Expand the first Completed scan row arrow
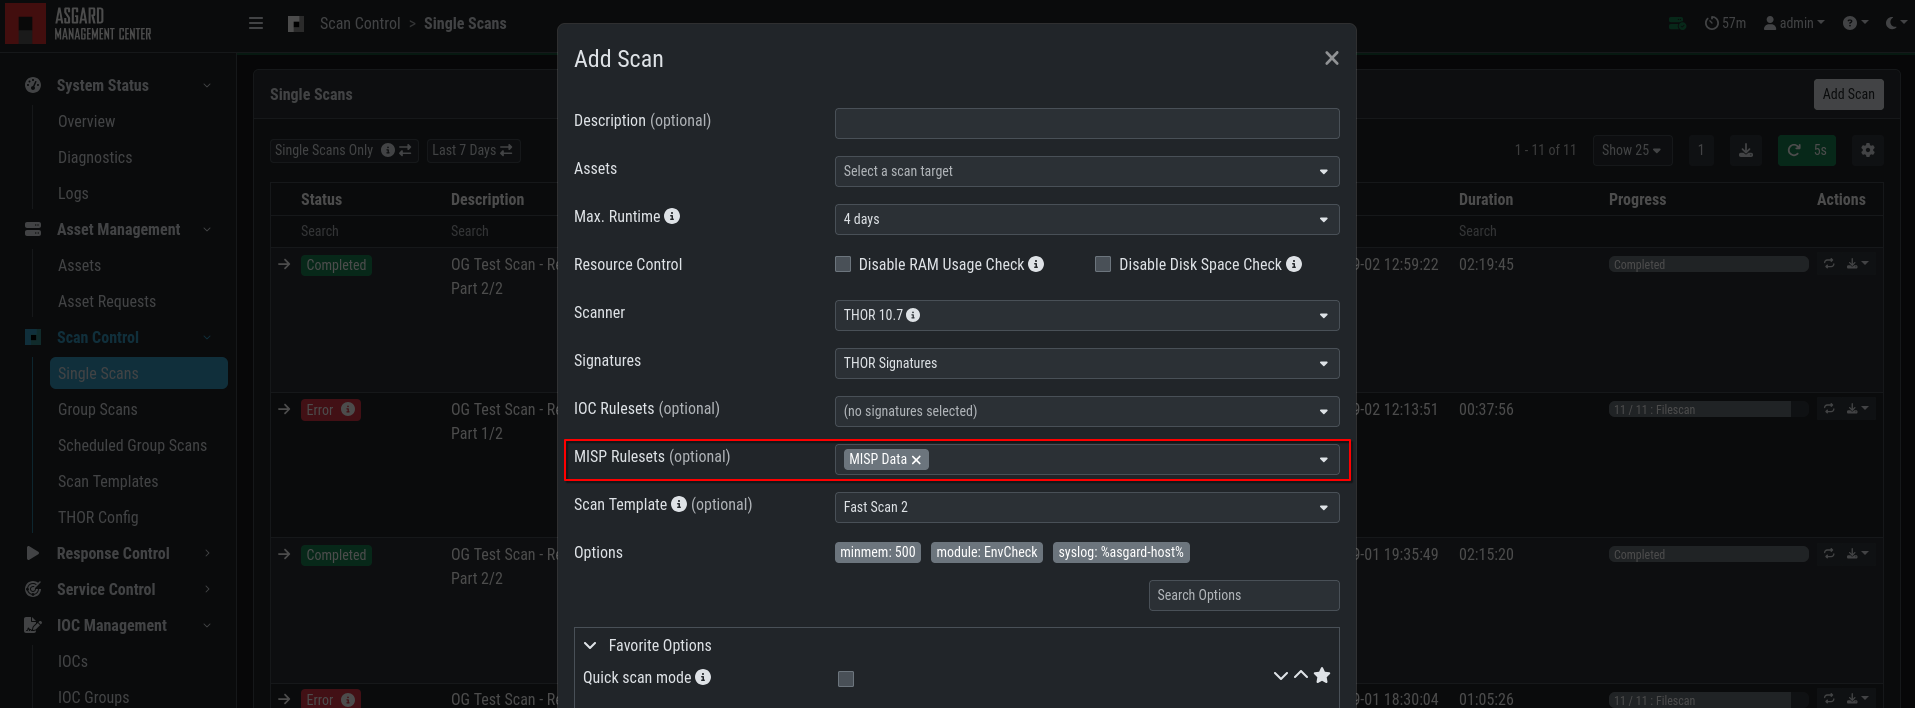Viewport: 1915px width, 708px height. click(284, 264)
